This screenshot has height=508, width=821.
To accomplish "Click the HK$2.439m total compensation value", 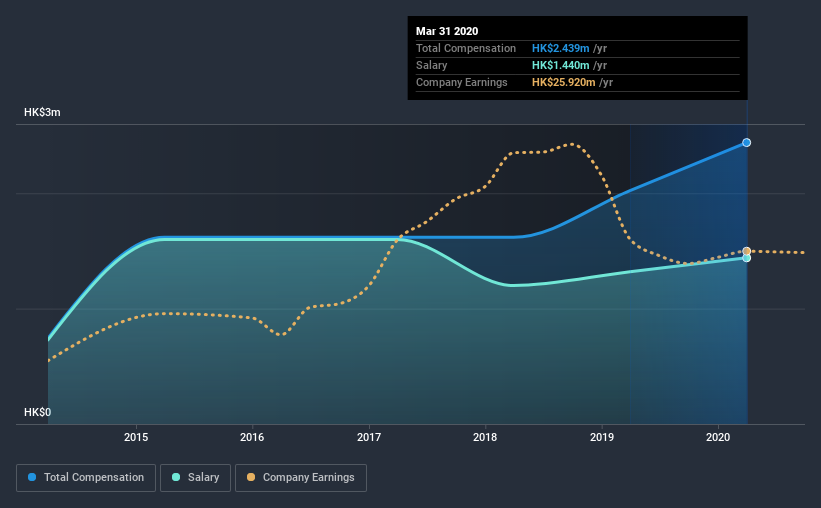I will pyautogui.click(x=560, y=48).
